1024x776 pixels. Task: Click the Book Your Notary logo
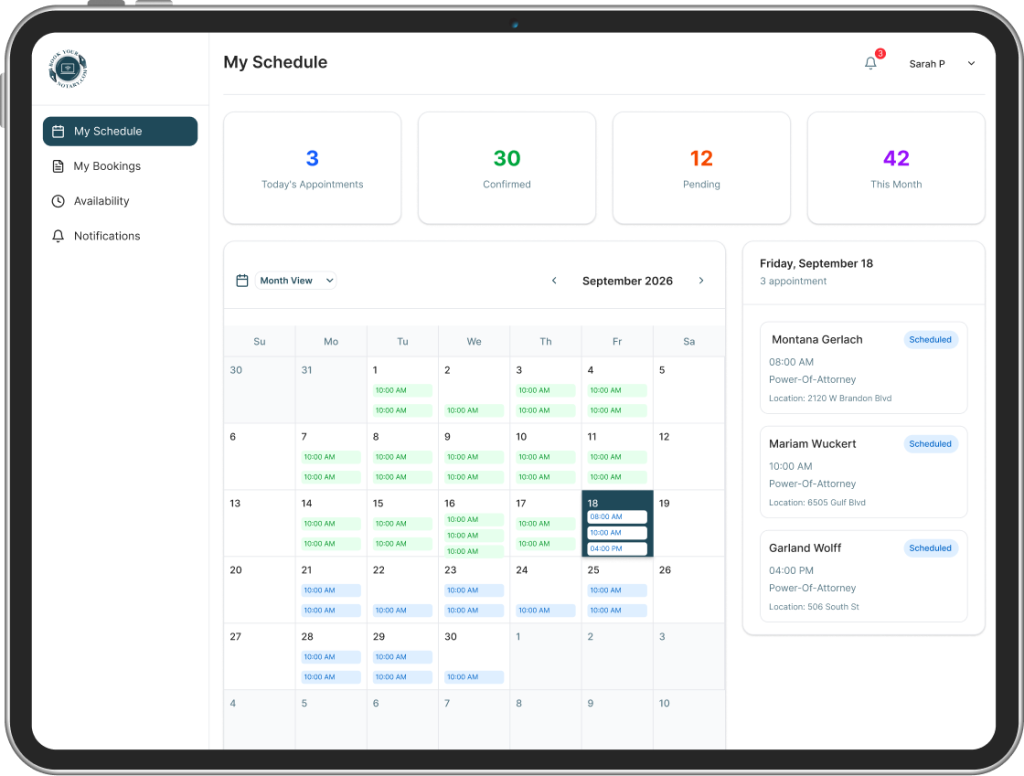coord(67,69)
